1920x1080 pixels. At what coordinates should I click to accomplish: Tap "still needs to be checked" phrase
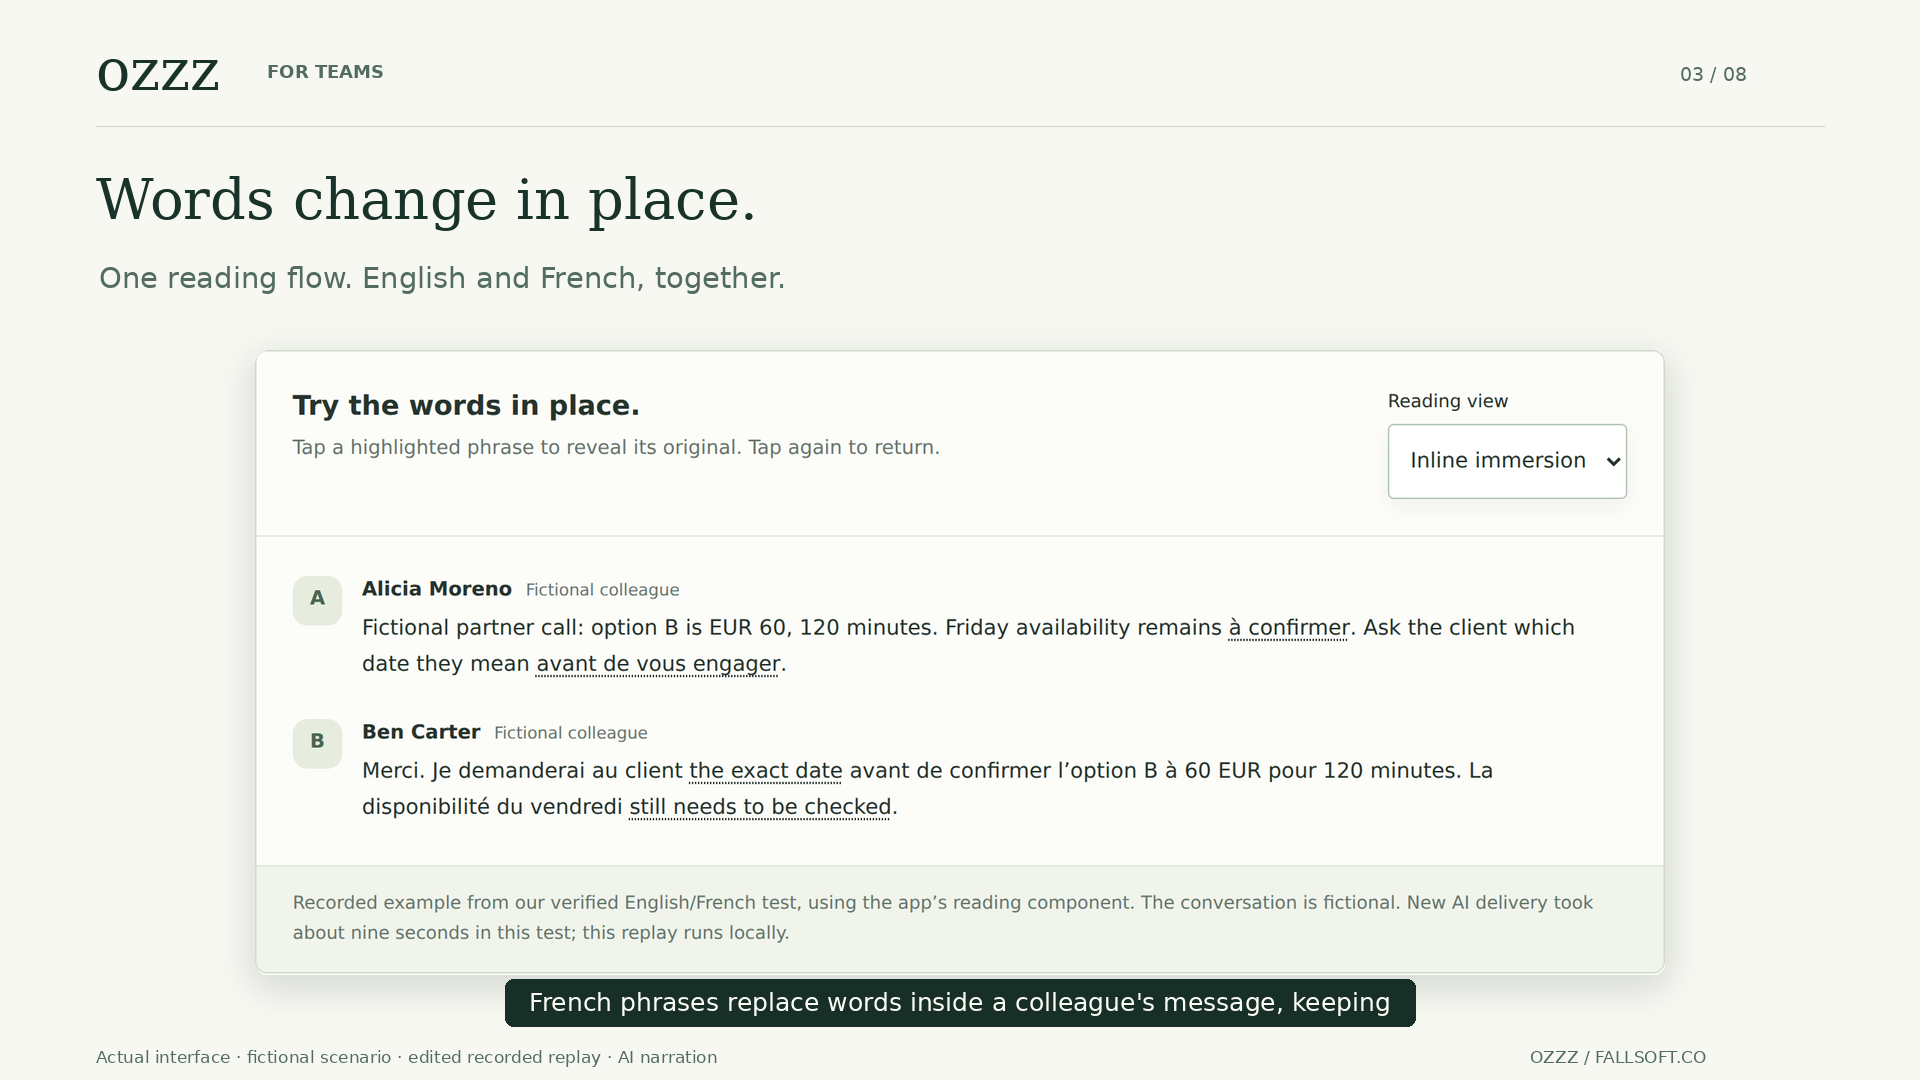click(x=760, y=807)
